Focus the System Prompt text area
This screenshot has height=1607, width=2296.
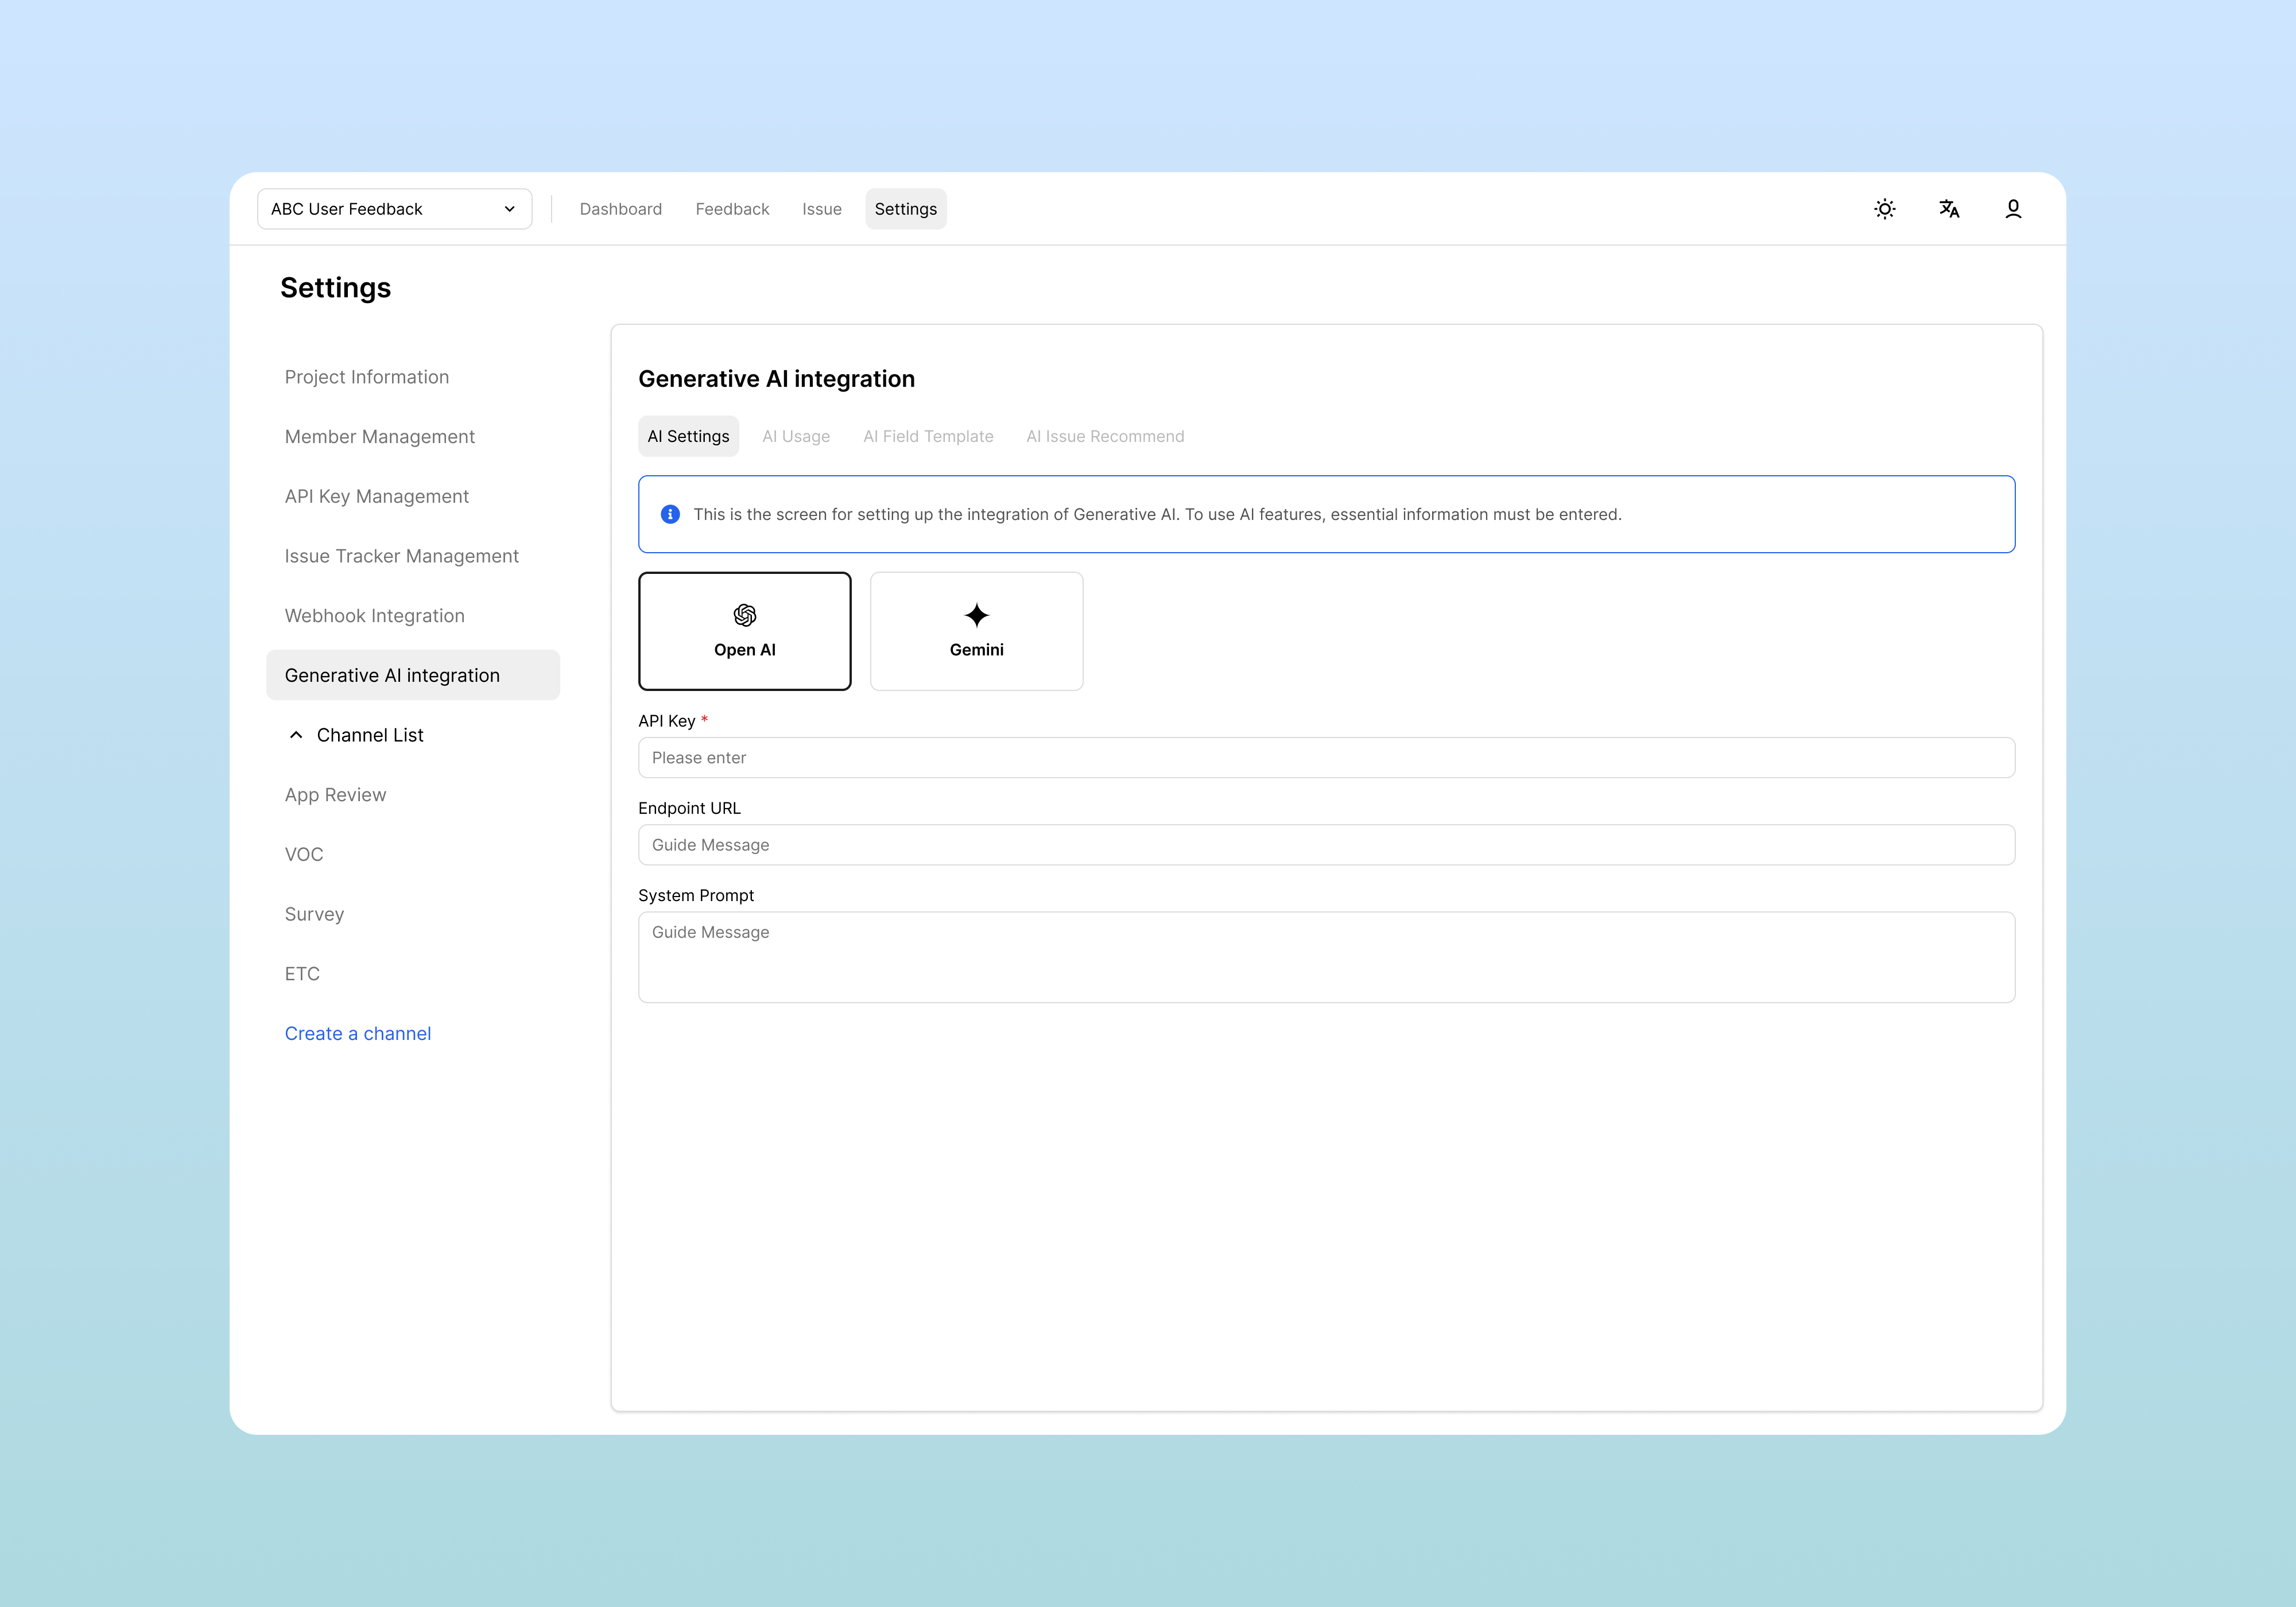coord(1326,957)
